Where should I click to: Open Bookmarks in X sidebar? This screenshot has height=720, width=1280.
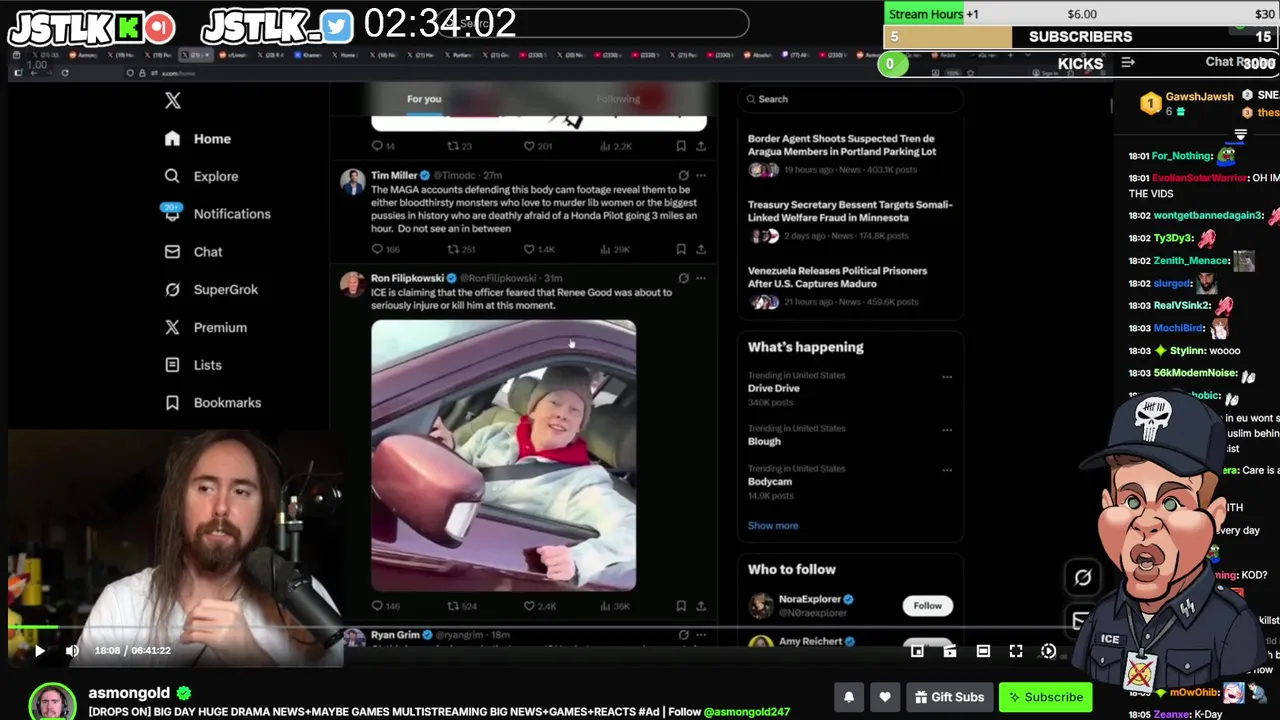[x=213, y=403]
